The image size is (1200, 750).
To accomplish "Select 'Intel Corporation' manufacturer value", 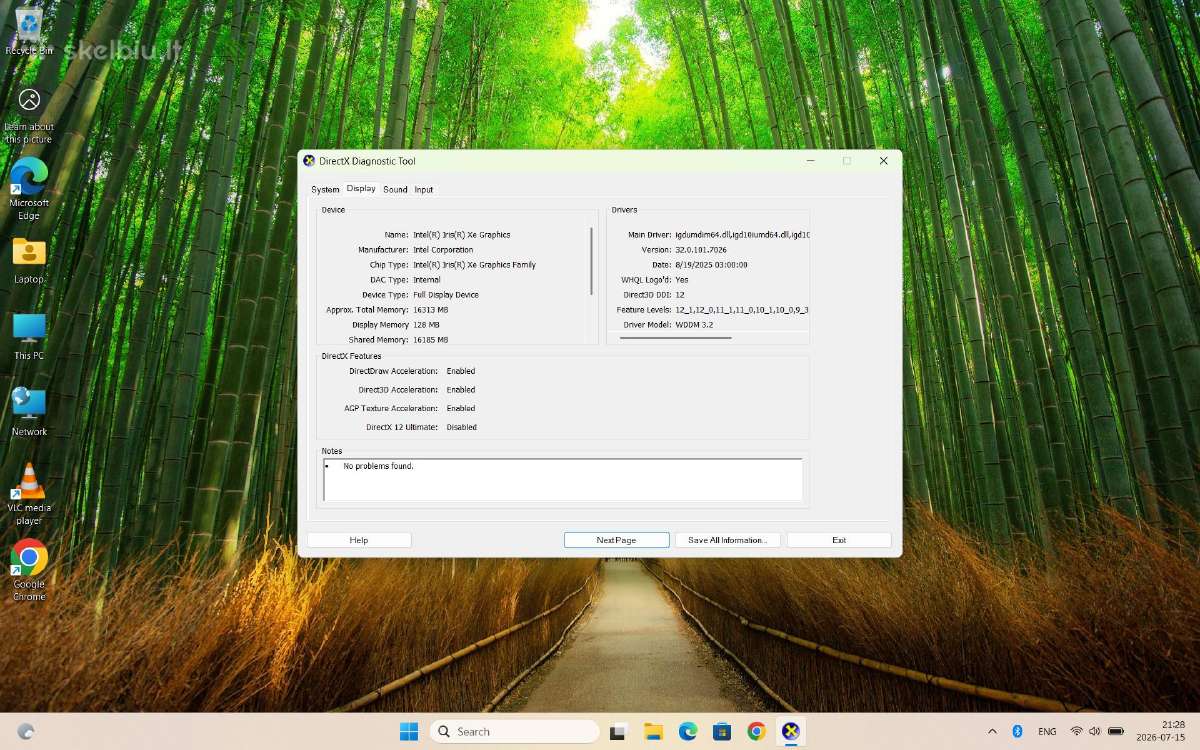I will [443, 250].
